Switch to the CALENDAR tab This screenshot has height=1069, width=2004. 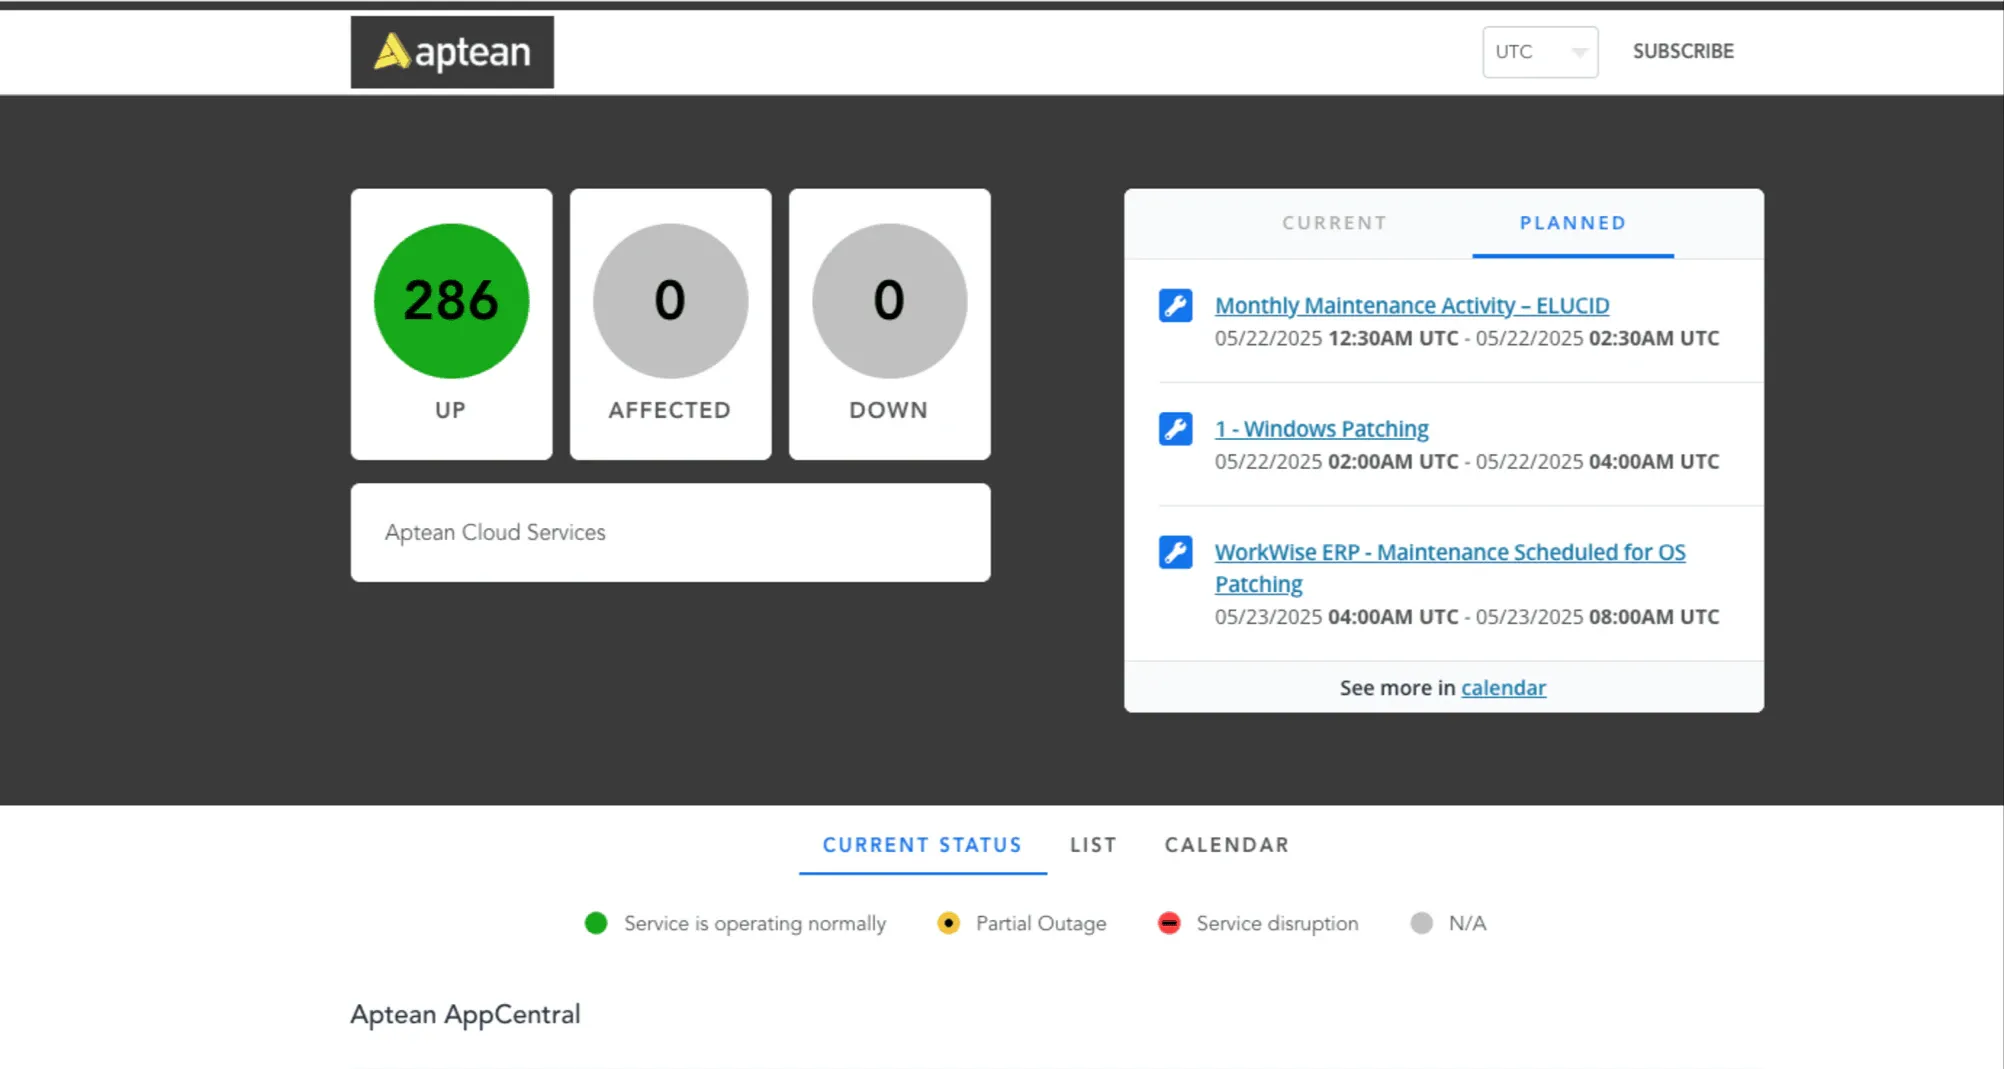point(1227,845)
